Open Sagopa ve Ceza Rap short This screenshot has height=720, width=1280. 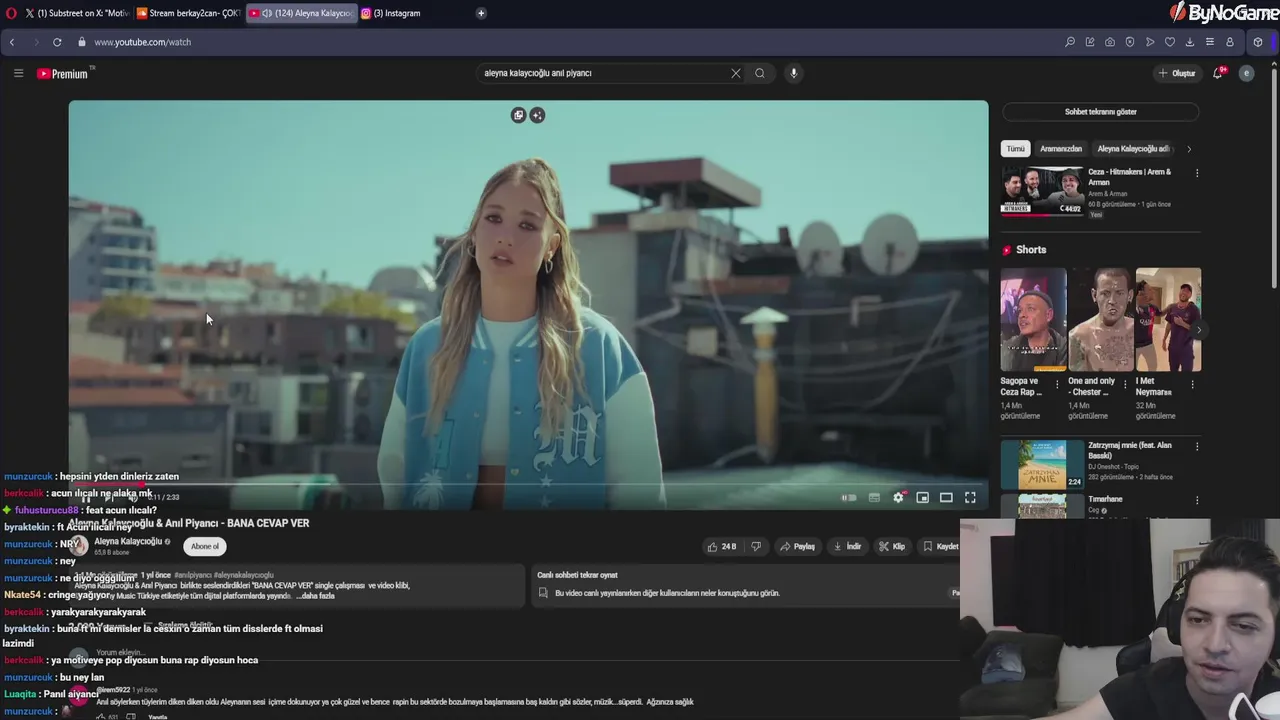coord(1033,320)
